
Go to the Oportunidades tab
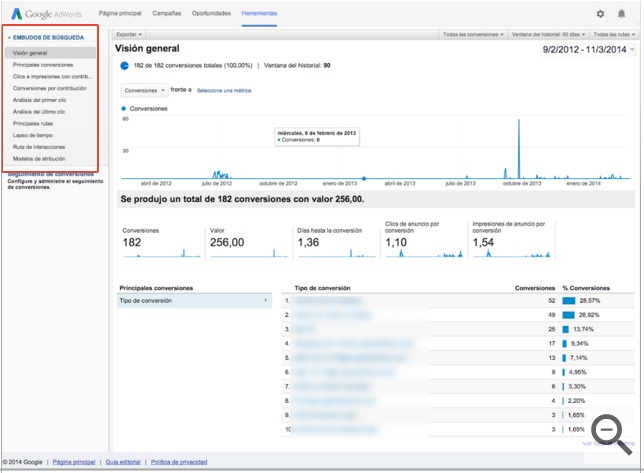point(211,13)
